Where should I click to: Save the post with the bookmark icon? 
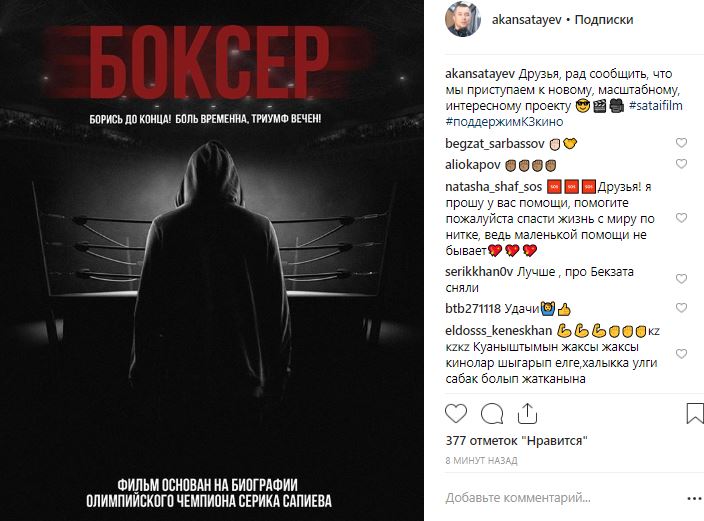click(x=695, y=413)
